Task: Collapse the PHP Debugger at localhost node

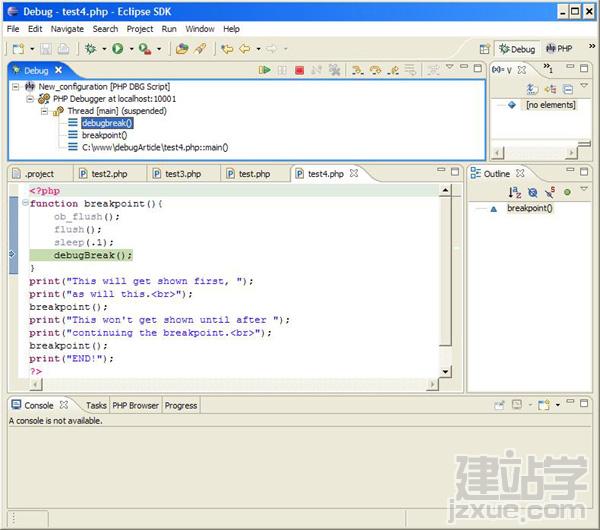Action: coord(30,99)
